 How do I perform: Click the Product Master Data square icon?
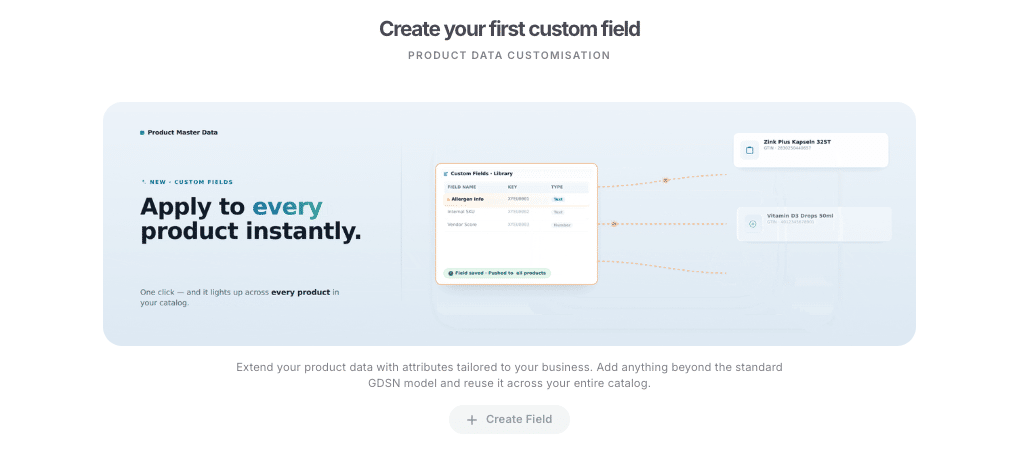click(142, 132)
